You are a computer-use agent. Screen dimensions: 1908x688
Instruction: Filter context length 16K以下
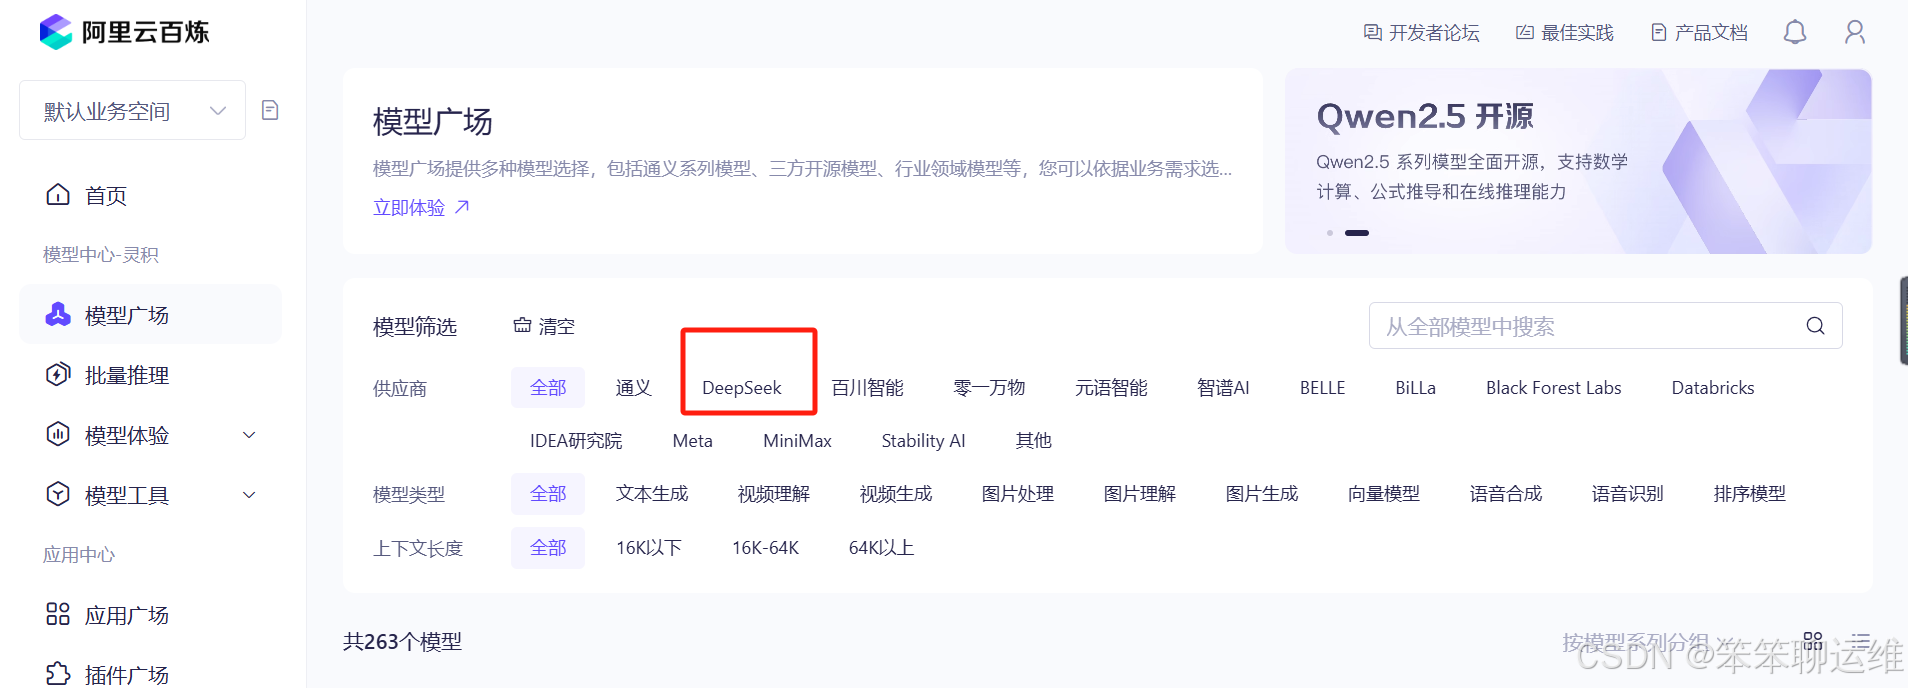click(x=649, y=548)
